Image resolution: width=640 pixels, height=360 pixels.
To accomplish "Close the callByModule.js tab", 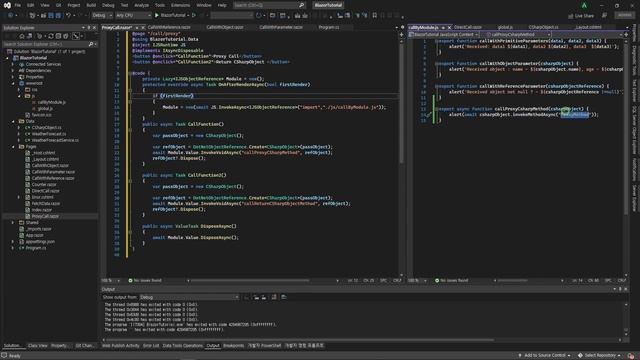I will tap(449, 27).
